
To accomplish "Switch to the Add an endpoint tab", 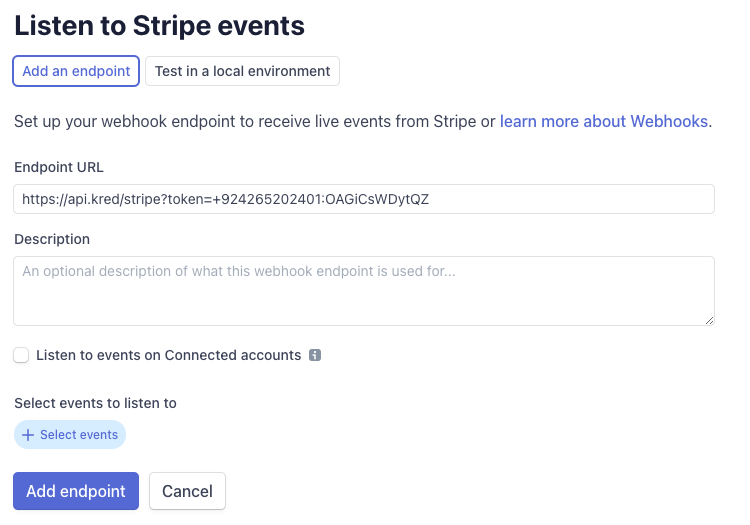I will point(76,71).
